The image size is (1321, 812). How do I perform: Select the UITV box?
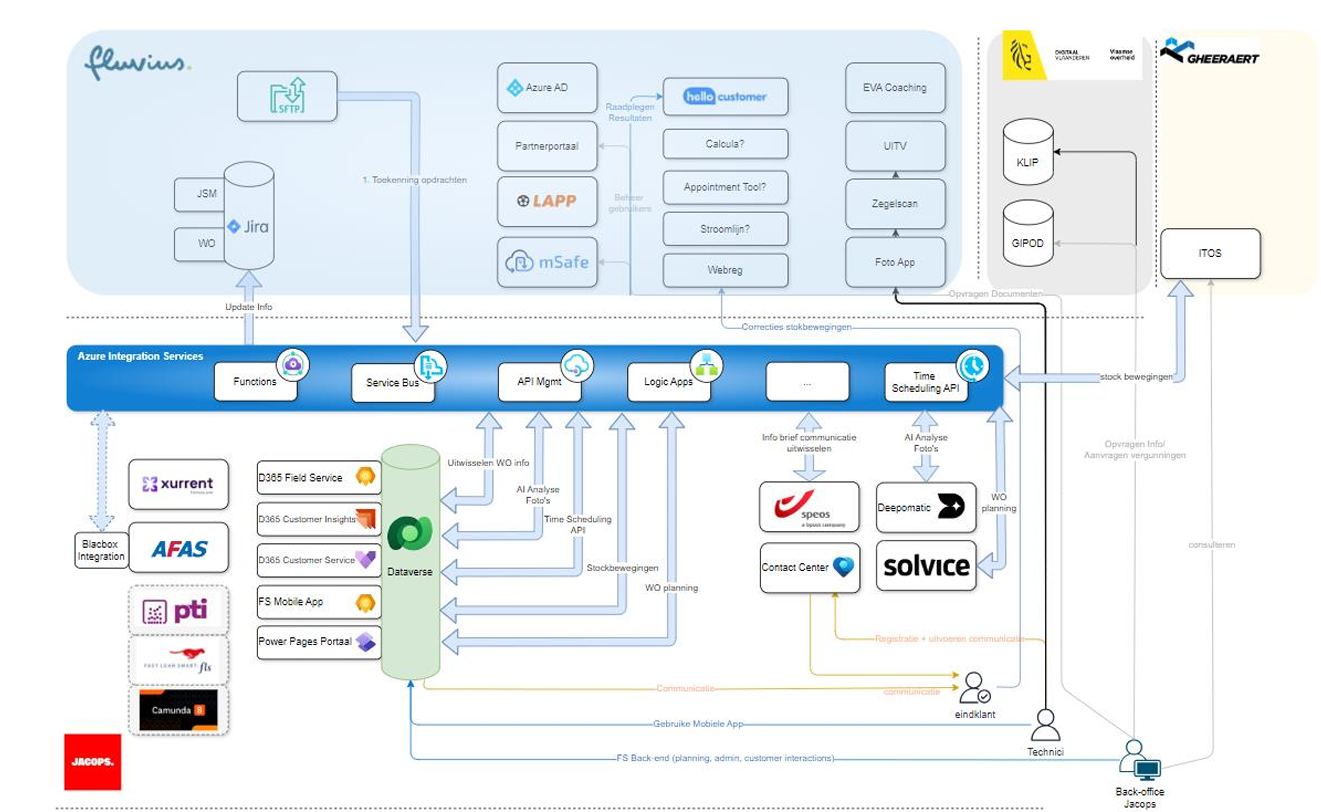pyautogui.click(x=895, y=146)
